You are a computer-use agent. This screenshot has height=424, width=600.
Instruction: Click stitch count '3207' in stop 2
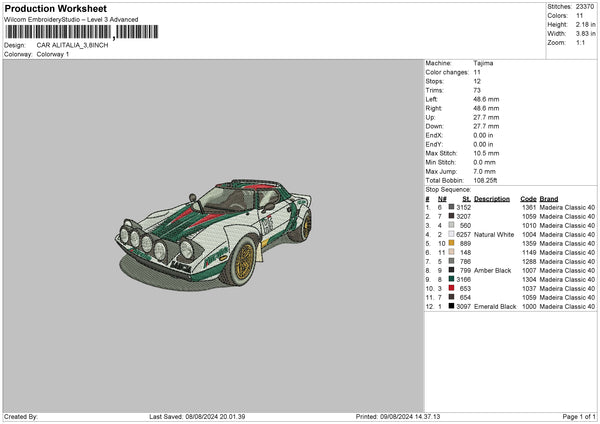pos(463,217)
